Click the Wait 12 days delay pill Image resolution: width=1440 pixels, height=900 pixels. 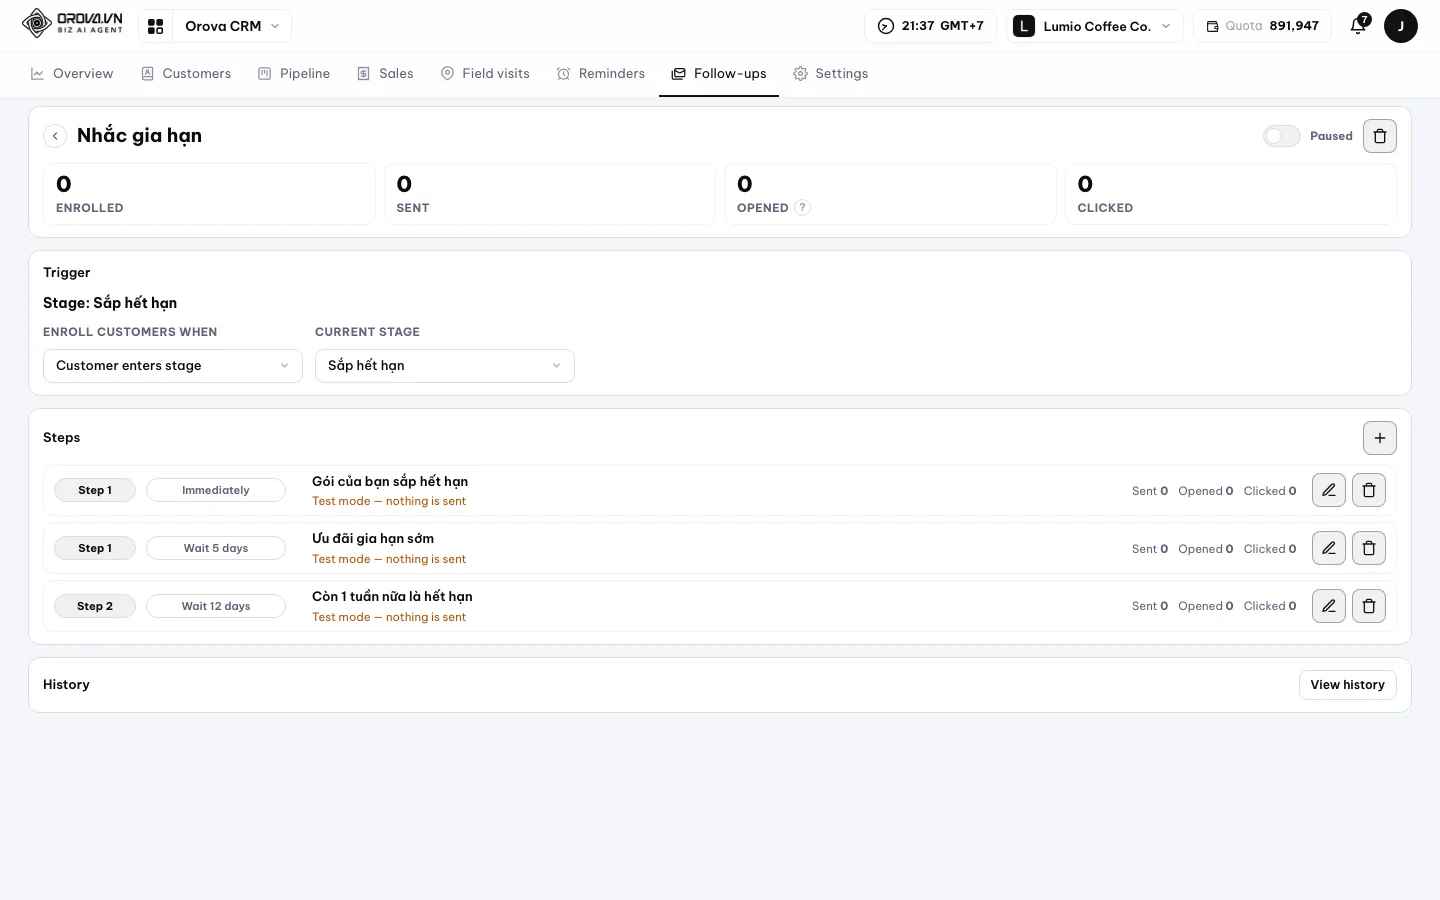tap(216, 606)
